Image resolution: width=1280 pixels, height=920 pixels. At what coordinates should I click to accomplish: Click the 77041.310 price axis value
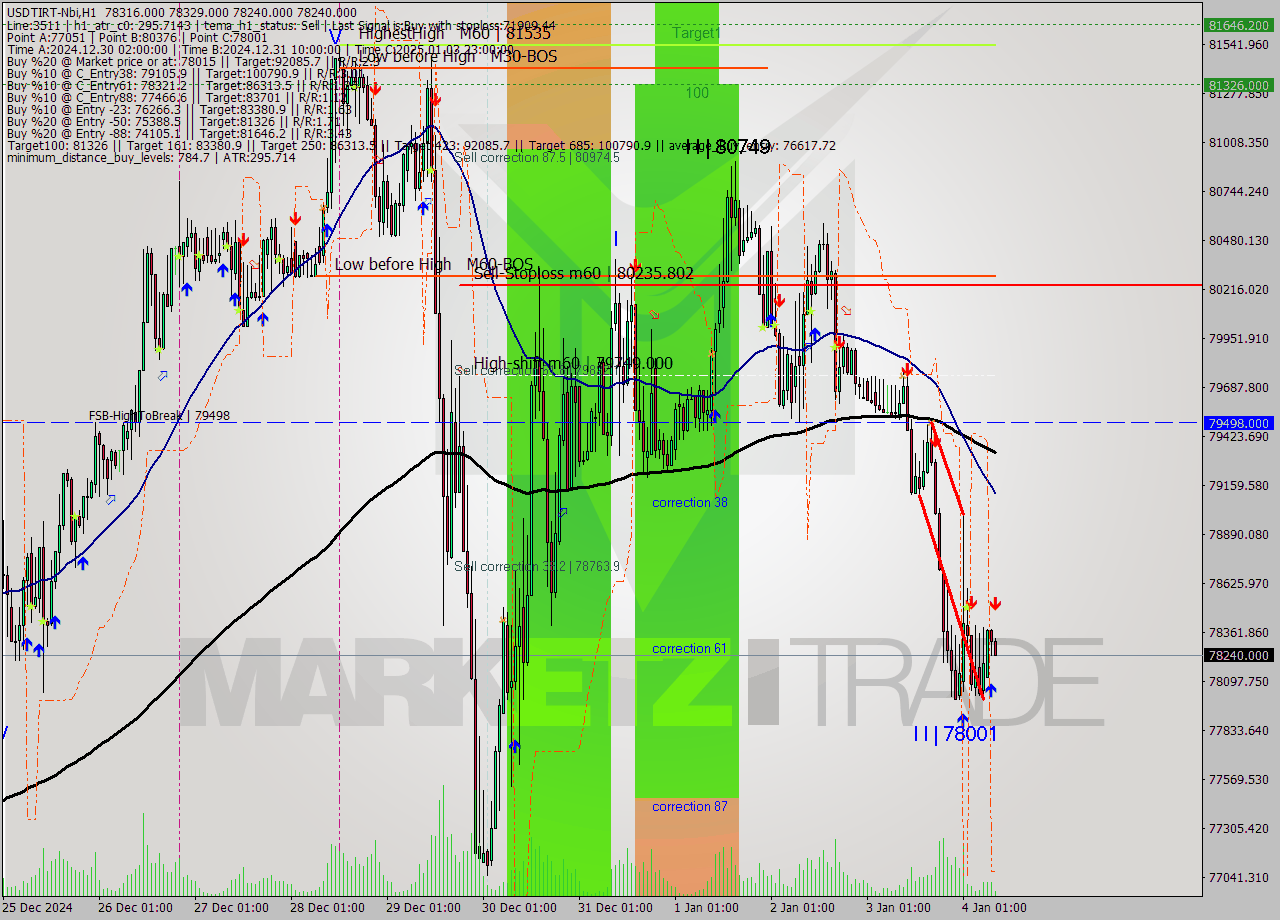tap(1239, 877)
